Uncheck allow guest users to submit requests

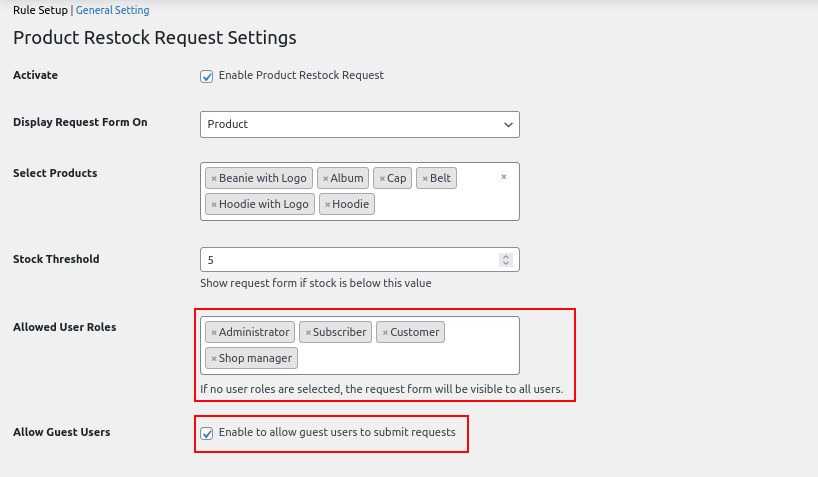click(x=207, y=433)
